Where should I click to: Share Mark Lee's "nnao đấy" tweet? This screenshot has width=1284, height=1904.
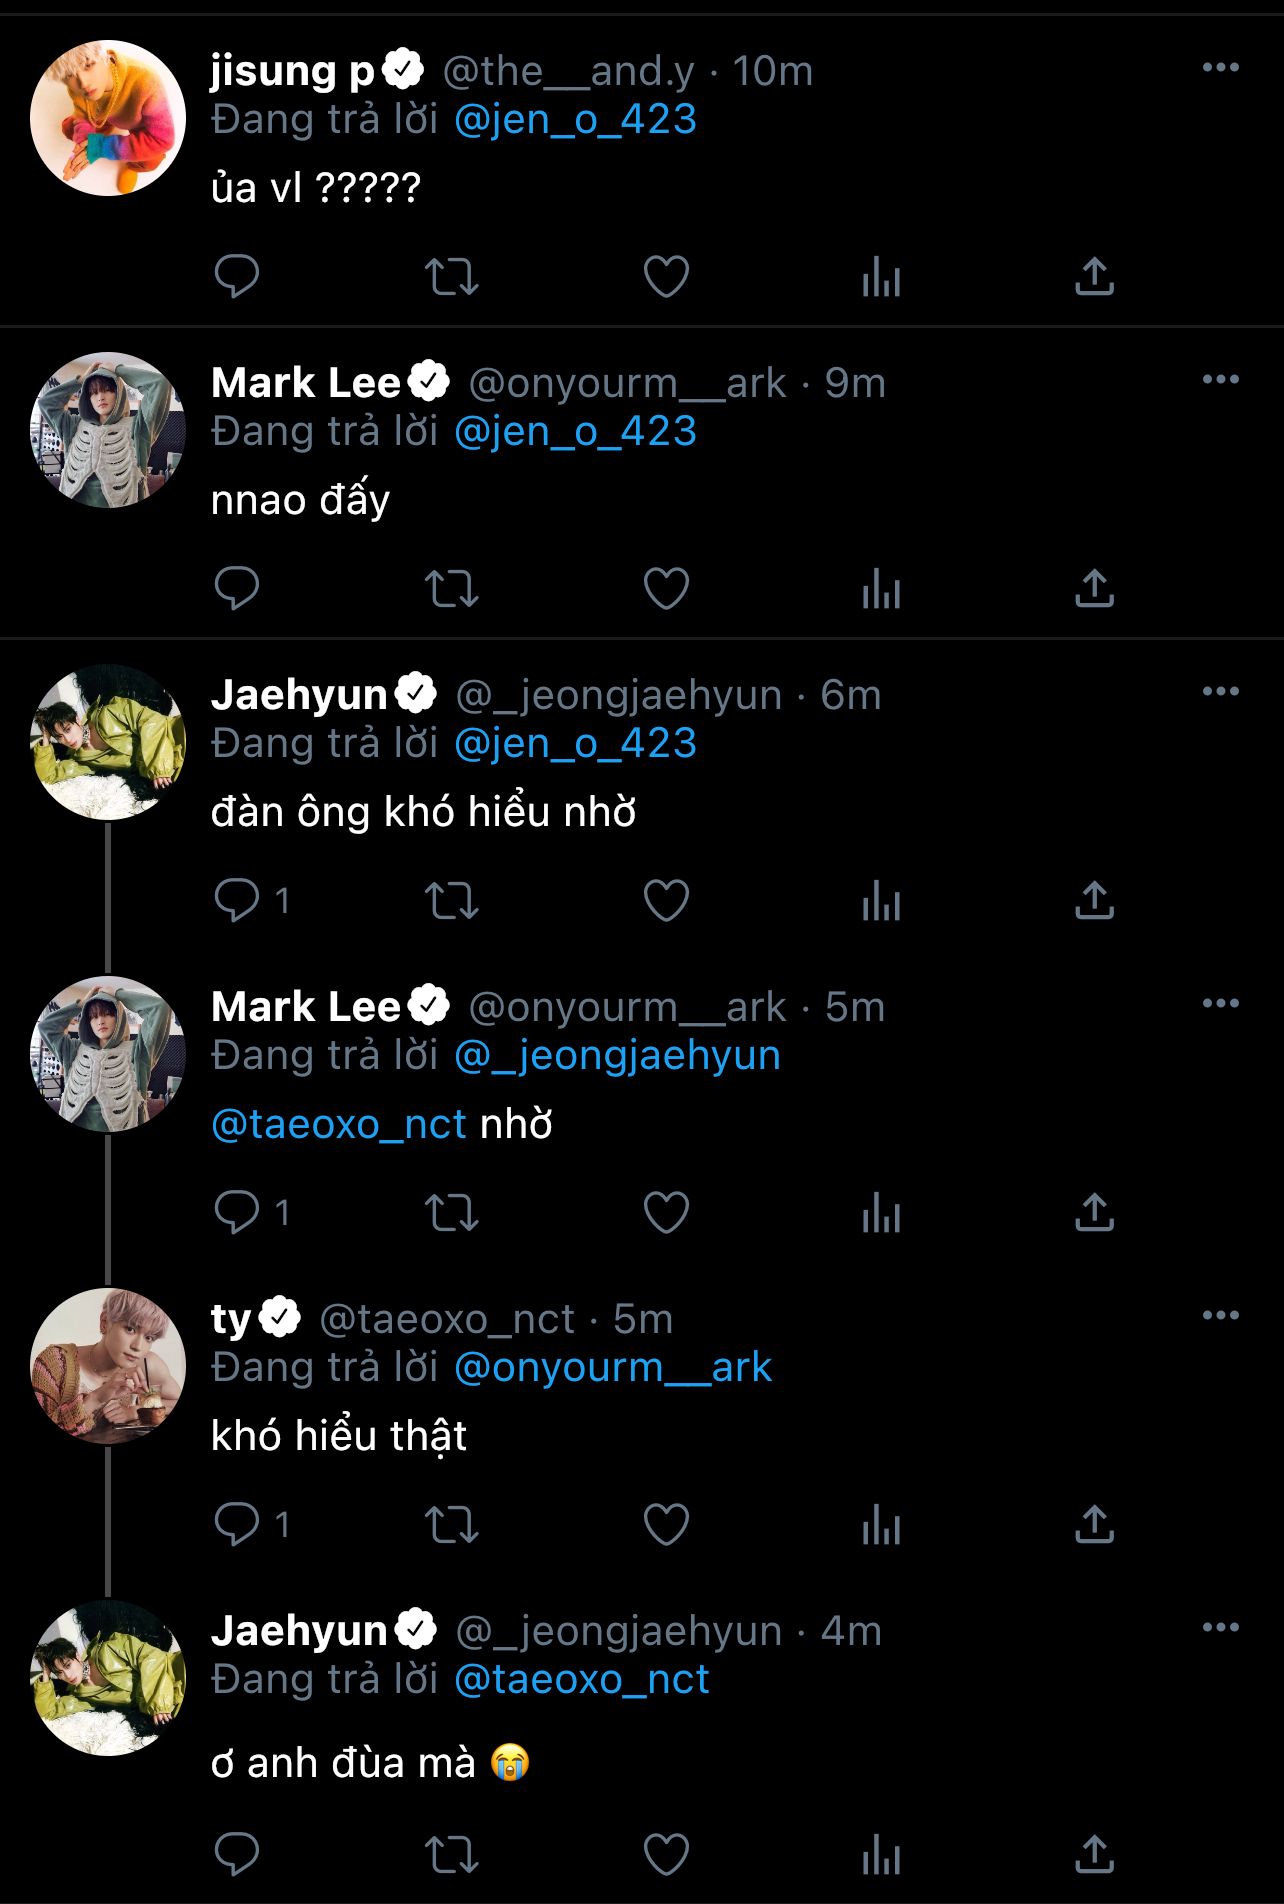1094,588
